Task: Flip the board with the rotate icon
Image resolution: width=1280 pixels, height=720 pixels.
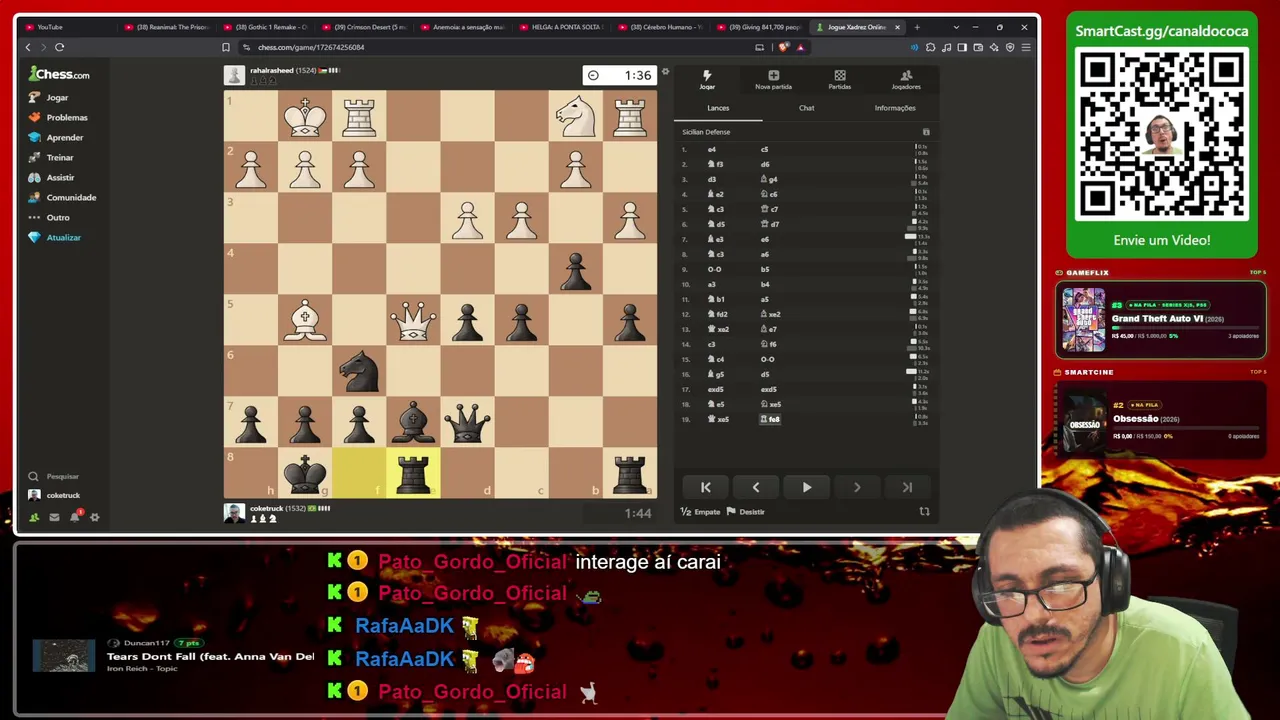Action: [x=924, y=512]
